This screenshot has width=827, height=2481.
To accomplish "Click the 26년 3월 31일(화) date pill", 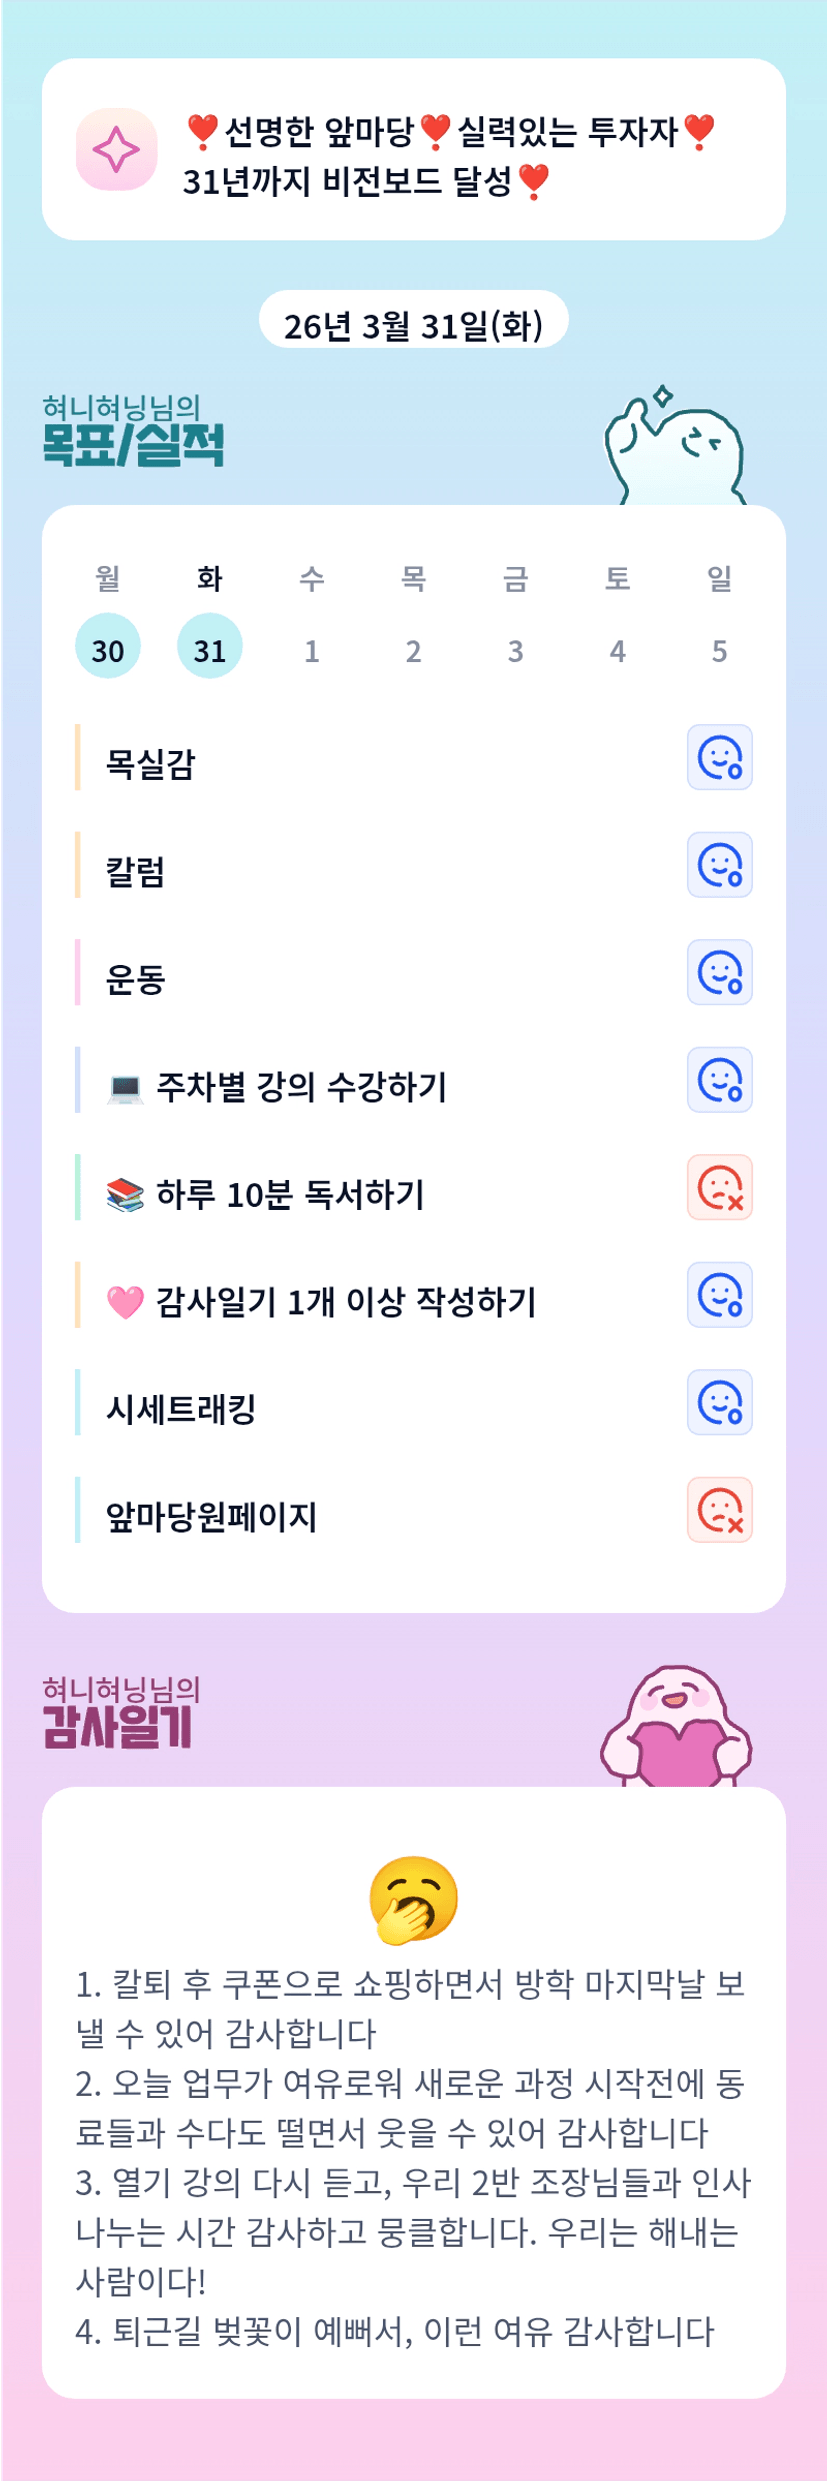I will click(413, 325).
